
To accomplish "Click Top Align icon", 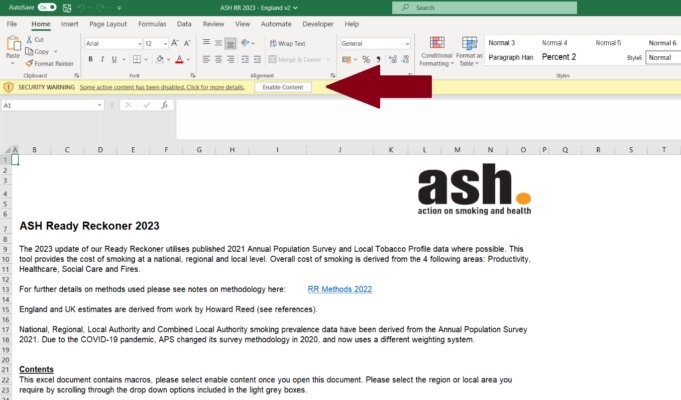I will pyautogui.click(x=206, y=43).
